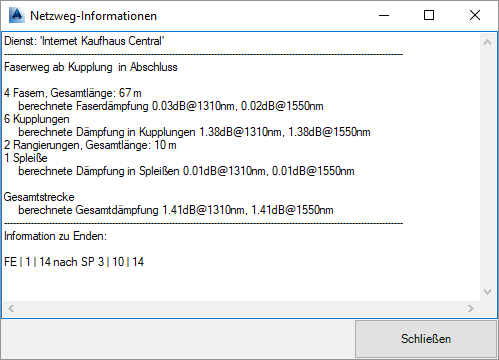The image size is (499, 360).
Task: Maximize the Netzweg-Informationen window
Action: tap(429, 15)
